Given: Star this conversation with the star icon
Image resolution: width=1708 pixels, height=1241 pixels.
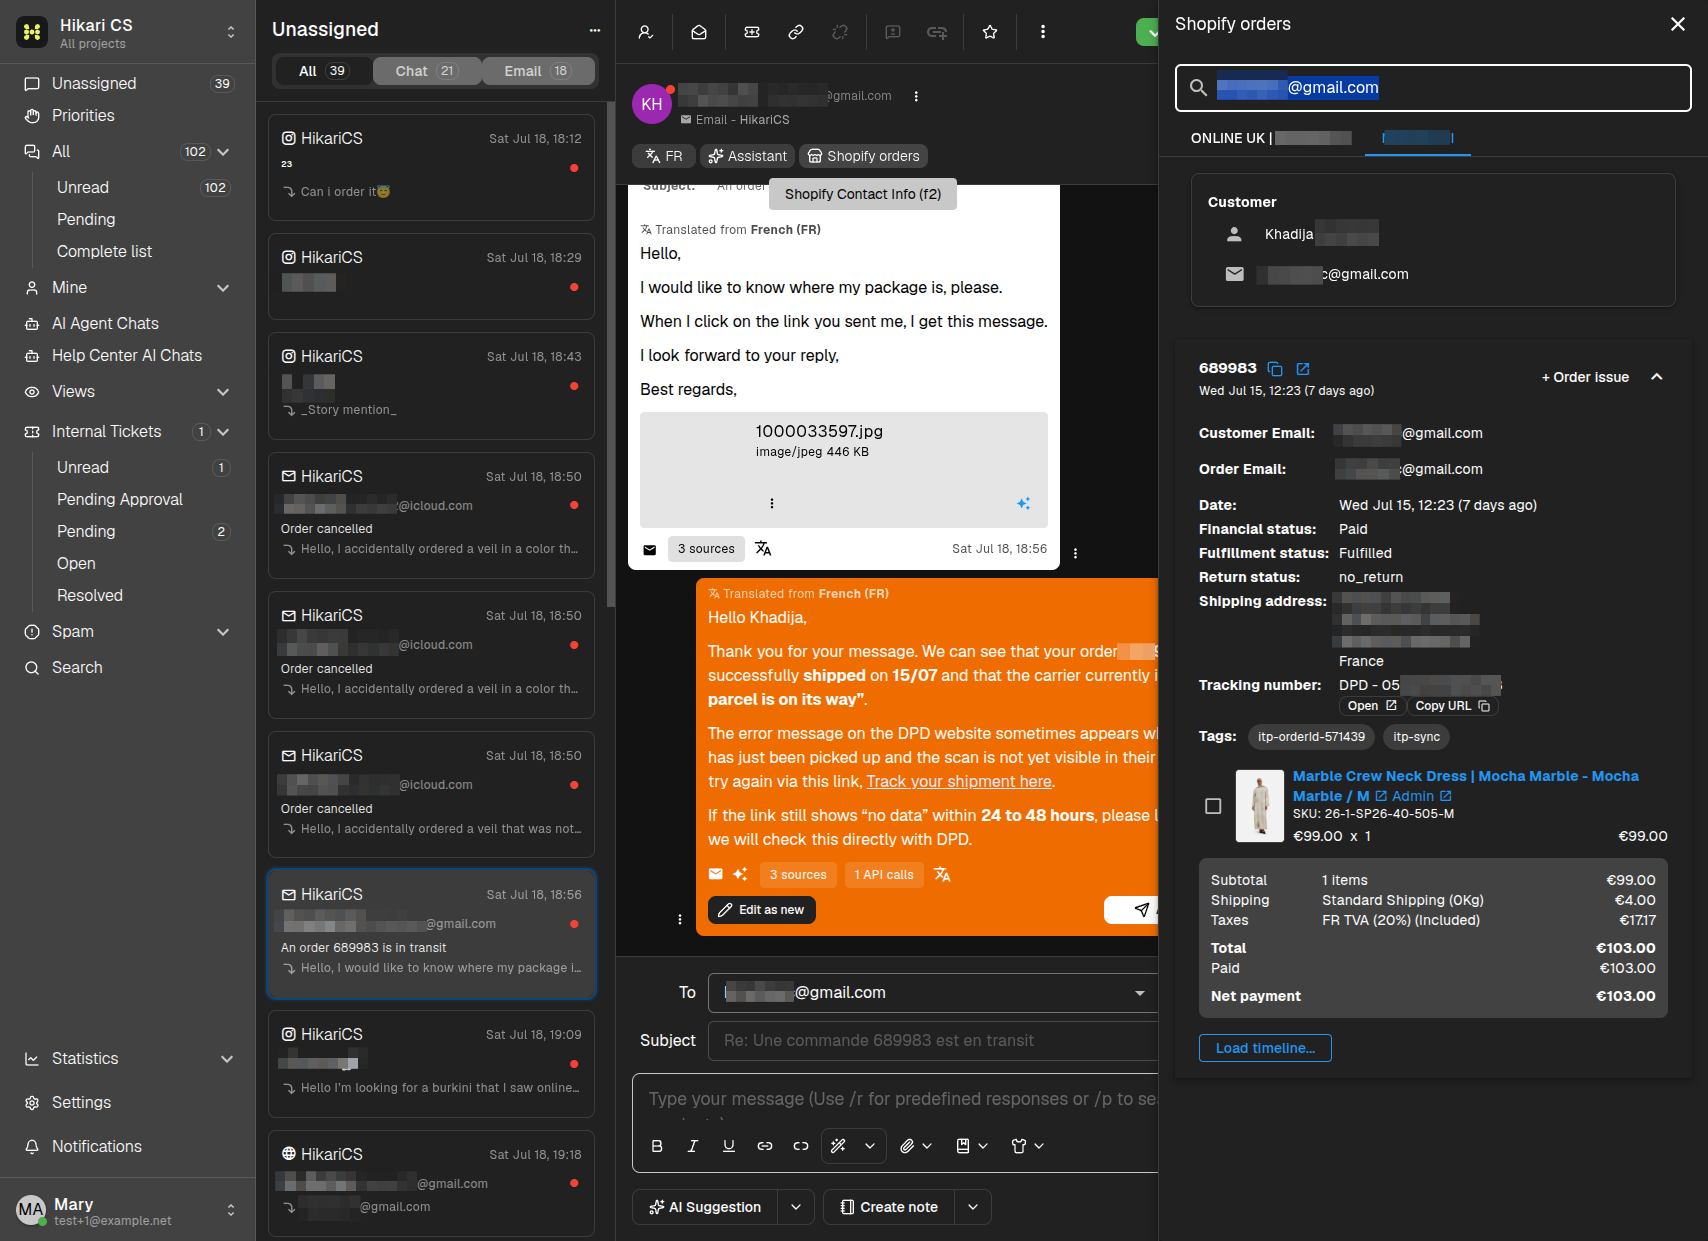Looking at the screenshot, I should pos(990,32).
